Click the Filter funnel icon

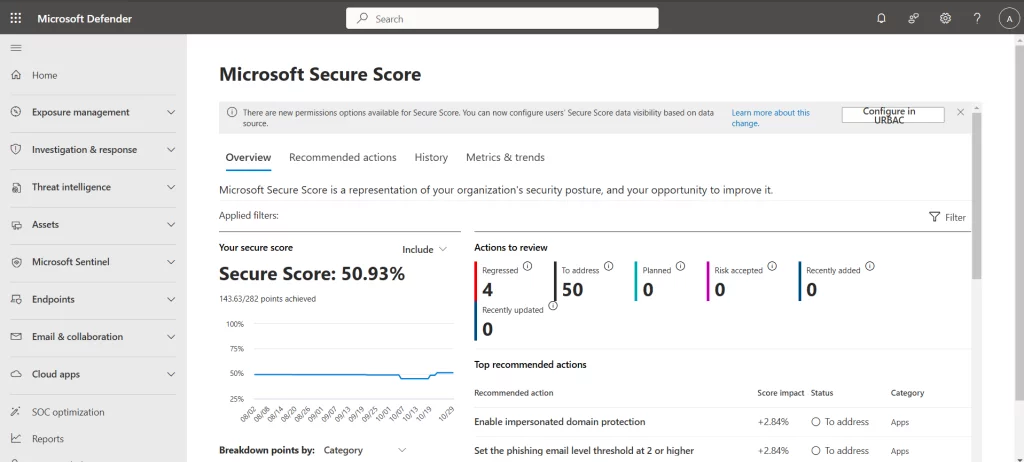[934, 217]
